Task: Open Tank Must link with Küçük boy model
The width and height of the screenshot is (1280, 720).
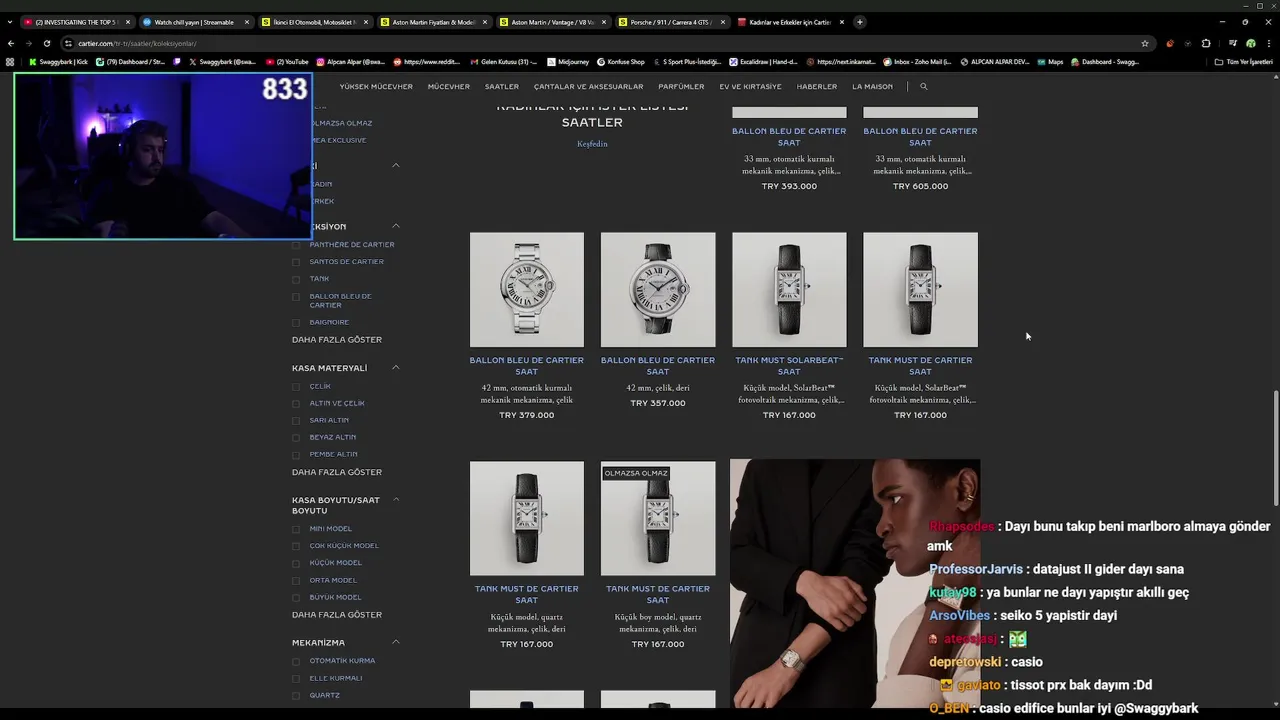Action: [x=658, y=595]
